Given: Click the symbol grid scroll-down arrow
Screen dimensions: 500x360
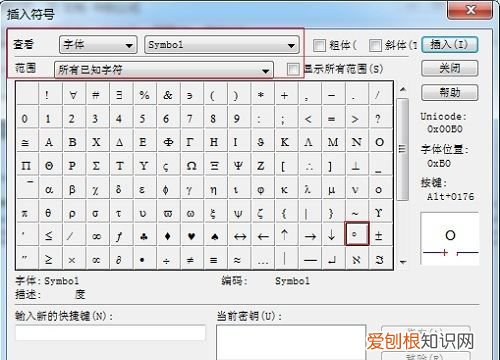Looking at the screenshot, I should 403,262.
